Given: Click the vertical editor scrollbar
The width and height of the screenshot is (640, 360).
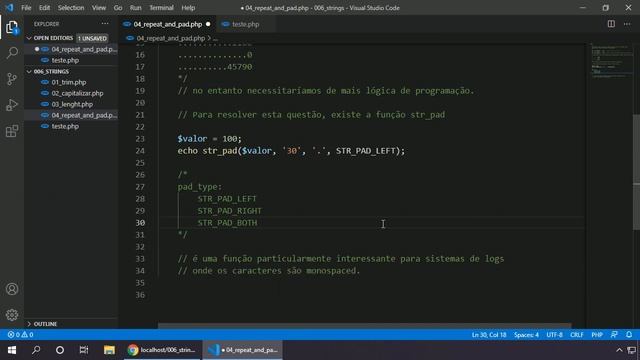Looking at the screenshot, I should (x=636, y=171).
